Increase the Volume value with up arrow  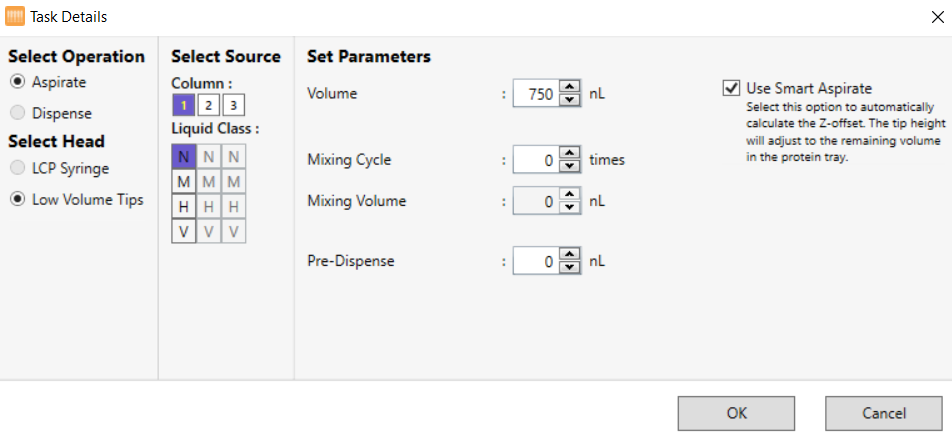[570, 87]
